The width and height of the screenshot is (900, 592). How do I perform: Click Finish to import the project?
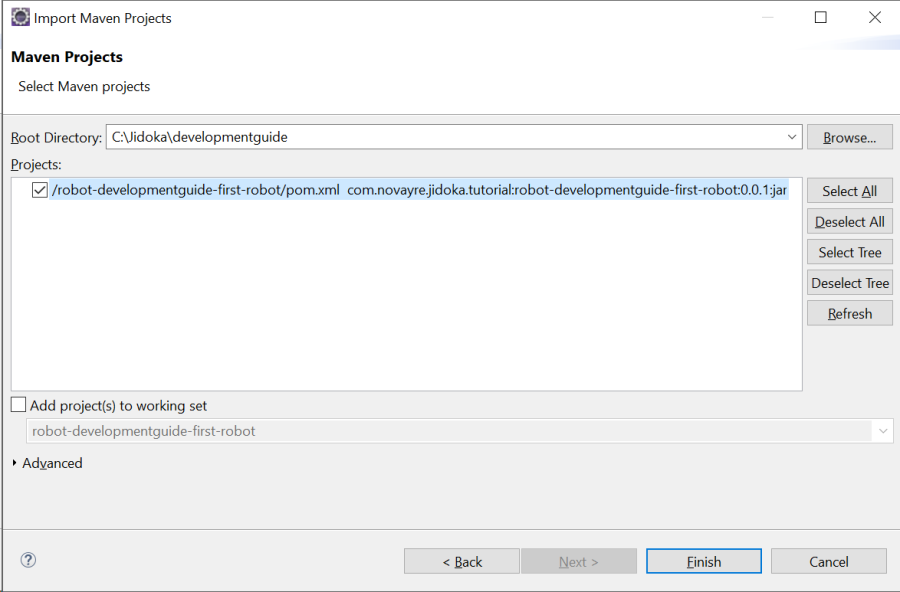click(703, 562)
